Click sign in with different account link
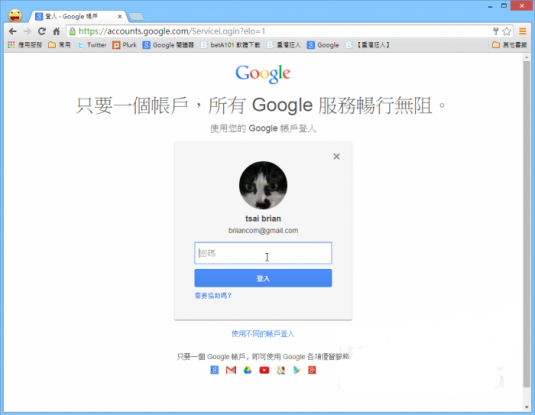The height and width of the screenshot is (415, 535). 263,333
